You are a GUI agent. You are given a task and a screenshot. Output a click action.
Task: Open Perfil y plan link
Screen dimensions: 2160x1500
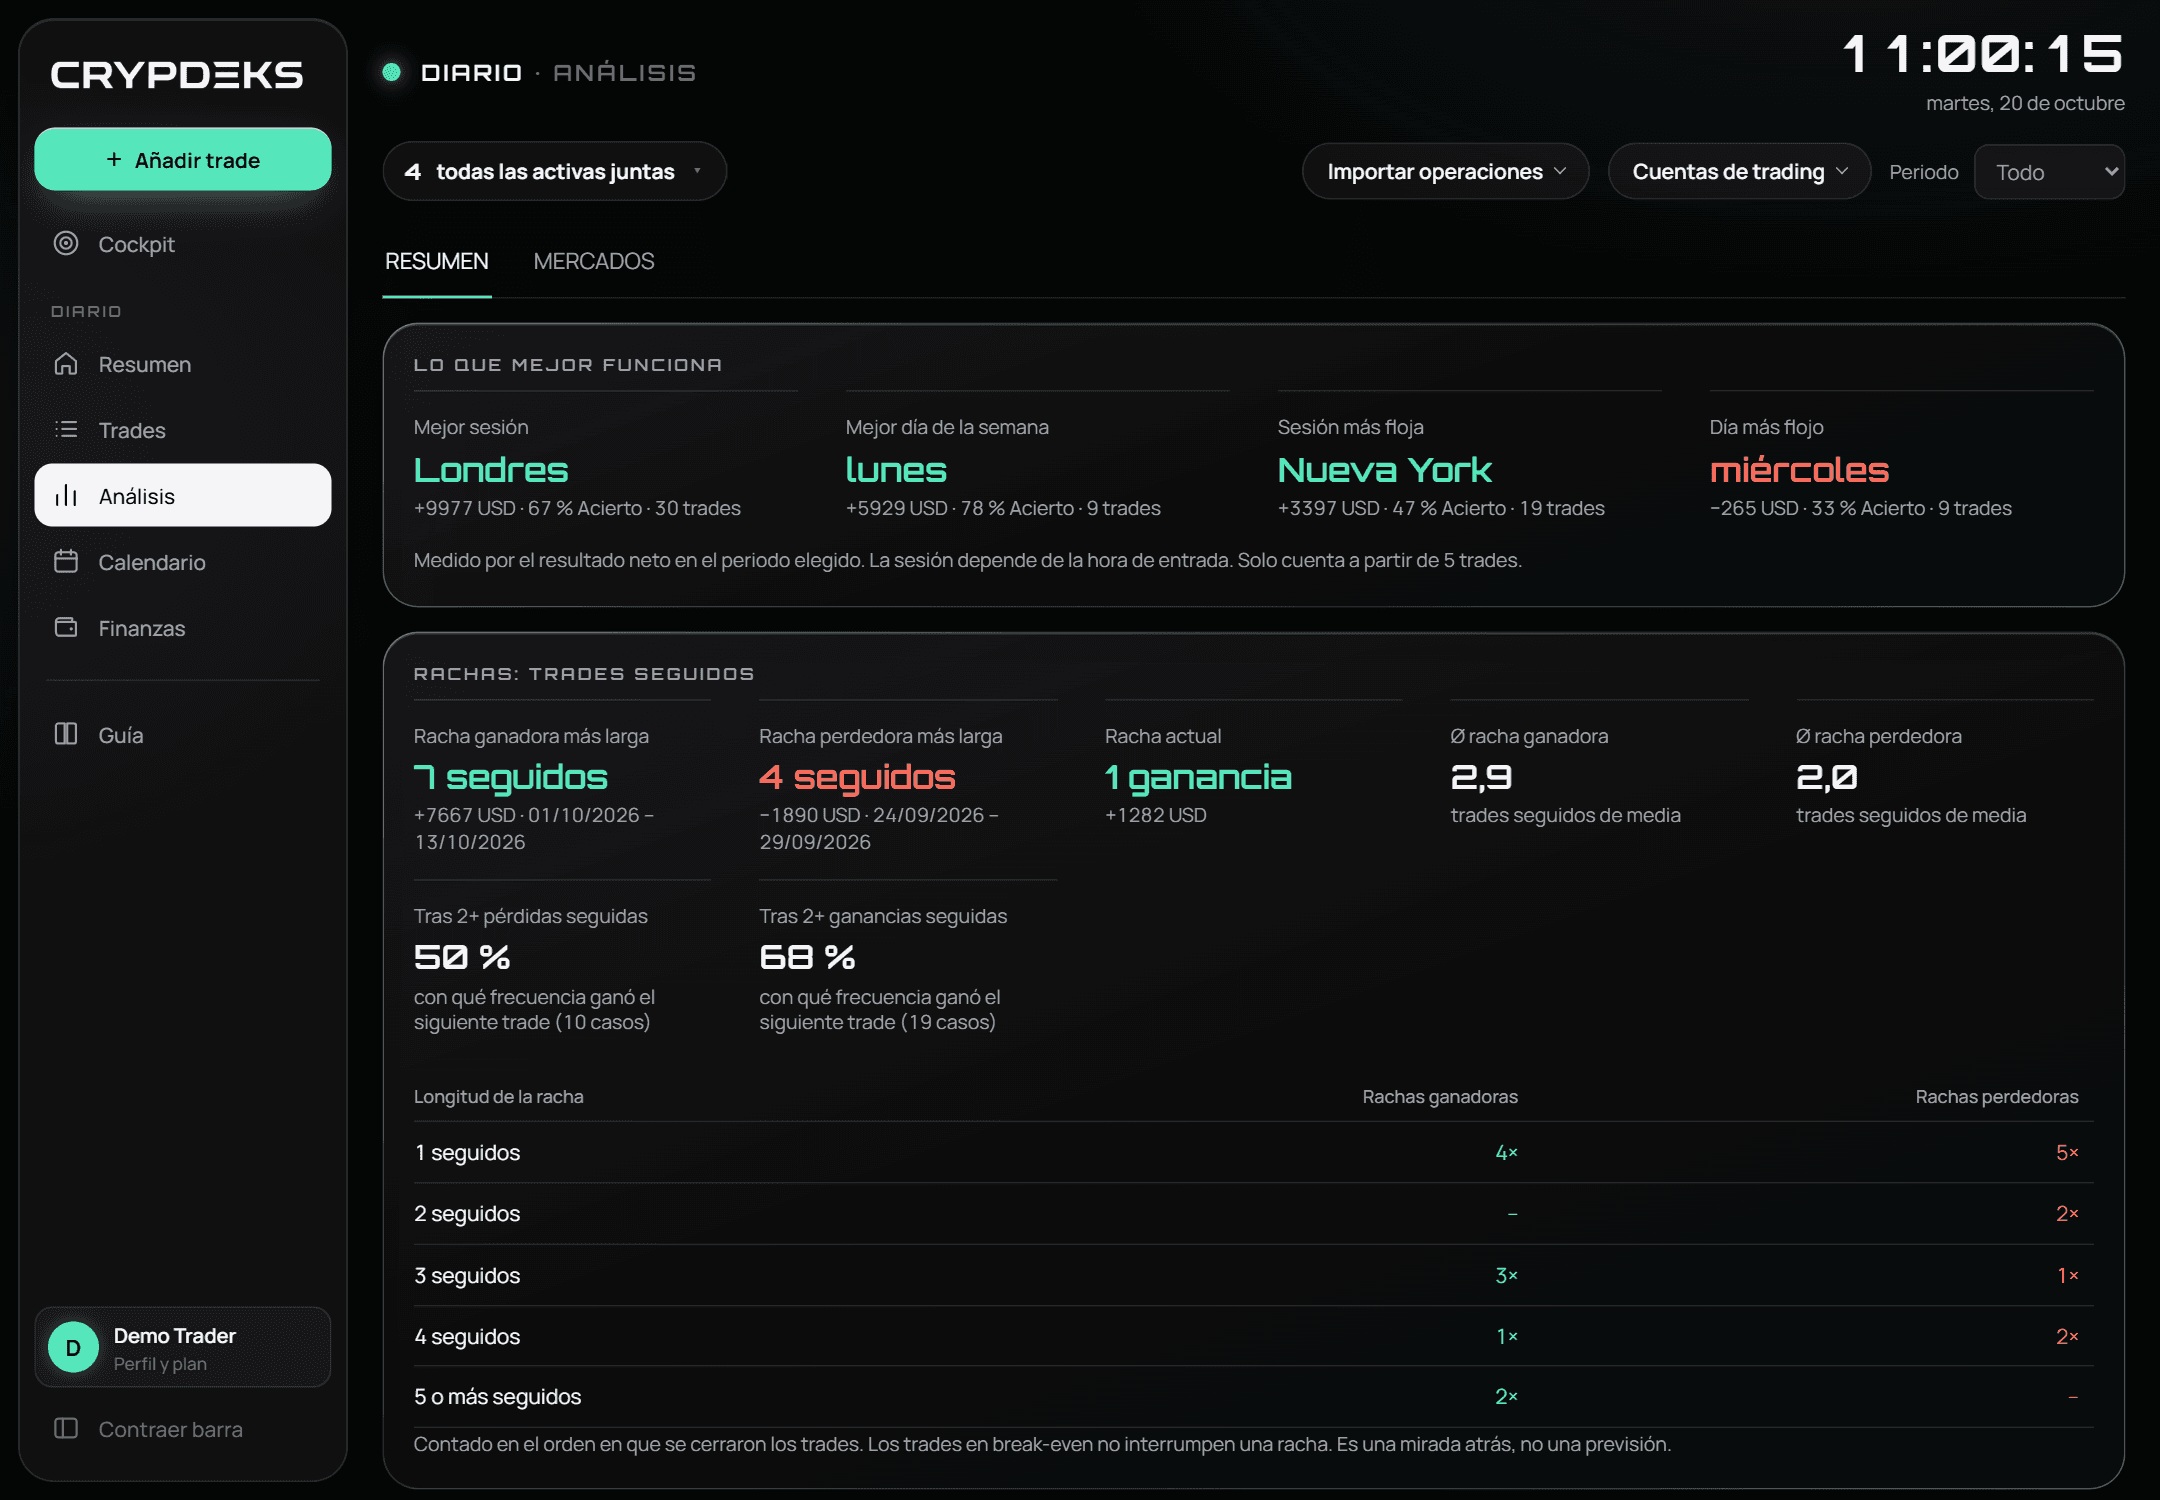pos(183,1347)
